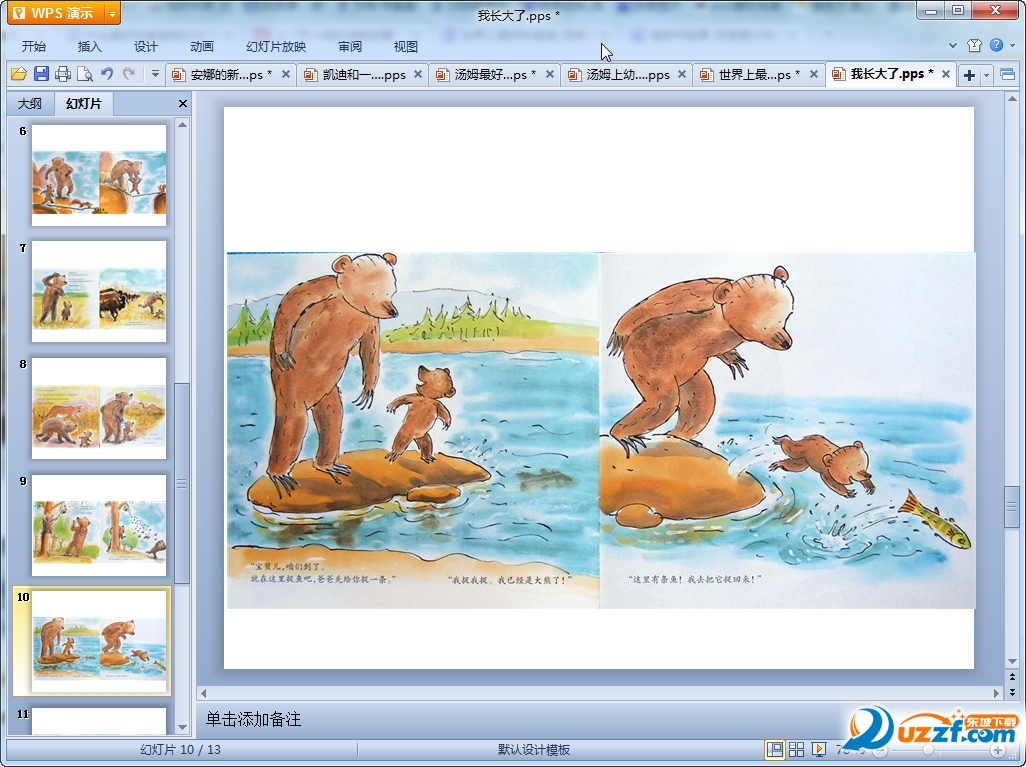The height and width of the screenshot is (767, 1026).
Task: Switch to the 幻灯片 thumbnails pane tab
Action: 84,103
